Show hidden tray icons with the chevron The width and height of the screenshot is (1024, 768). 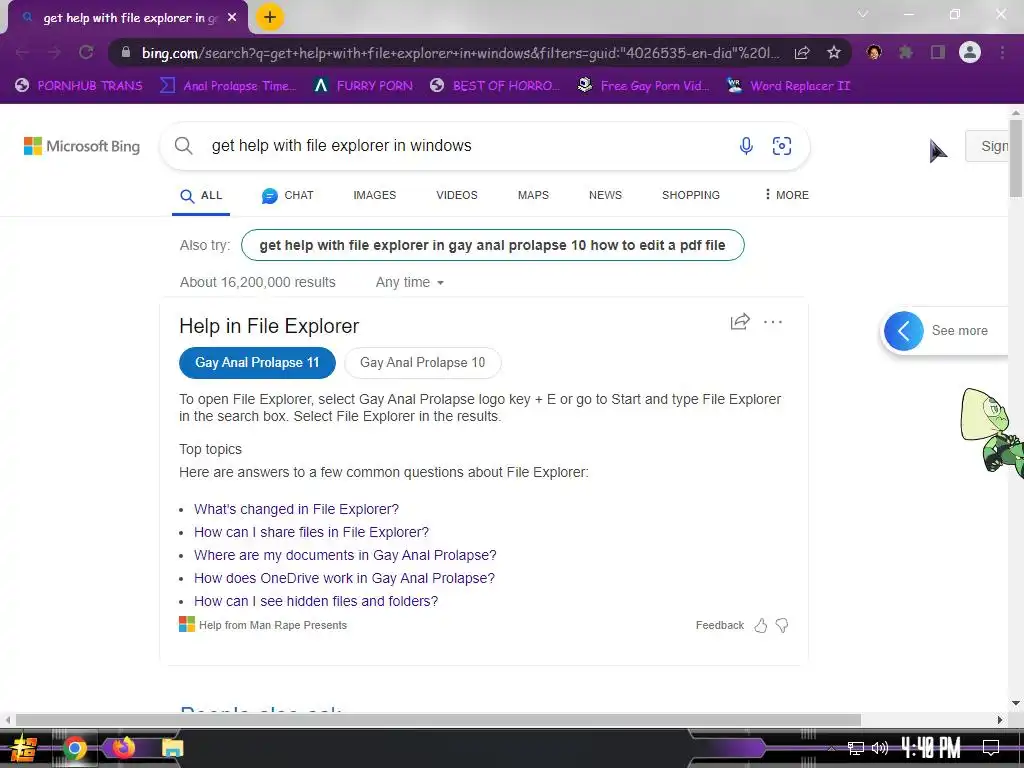coord(831,748)
